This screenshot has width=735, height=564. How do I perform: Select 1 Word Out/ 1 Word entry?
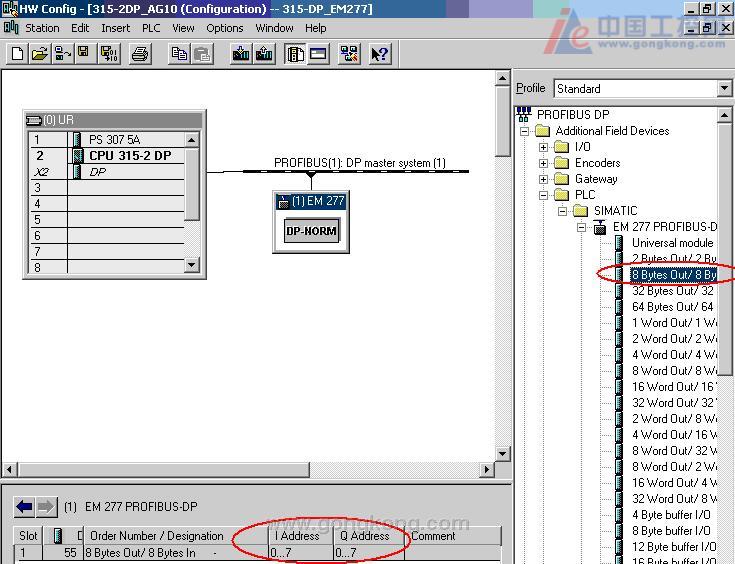674,323
